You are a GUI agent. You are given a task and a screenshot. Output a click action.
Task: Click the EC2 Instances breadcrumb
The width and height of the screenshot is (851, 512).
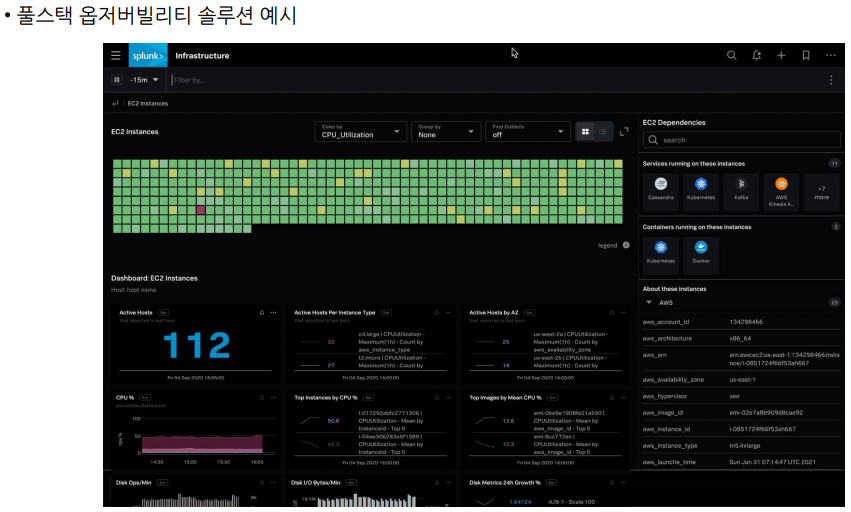pos(148,103)
